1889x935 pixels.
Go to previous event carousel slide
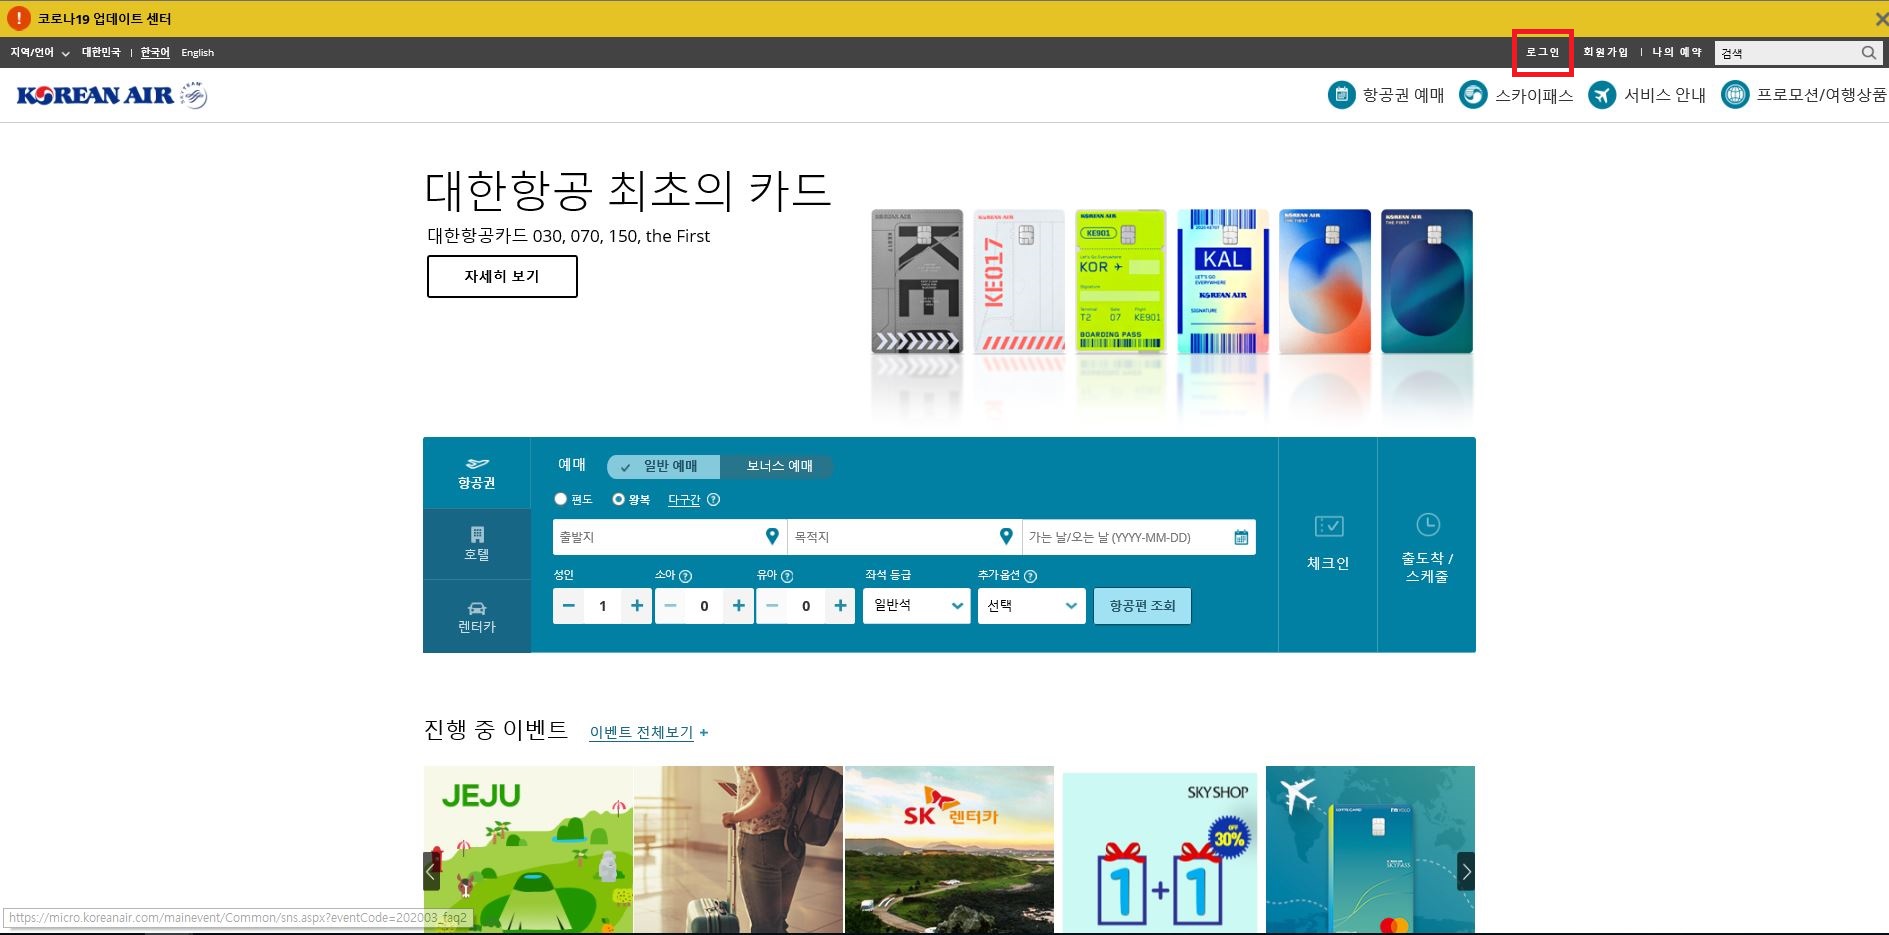[432, 871]
